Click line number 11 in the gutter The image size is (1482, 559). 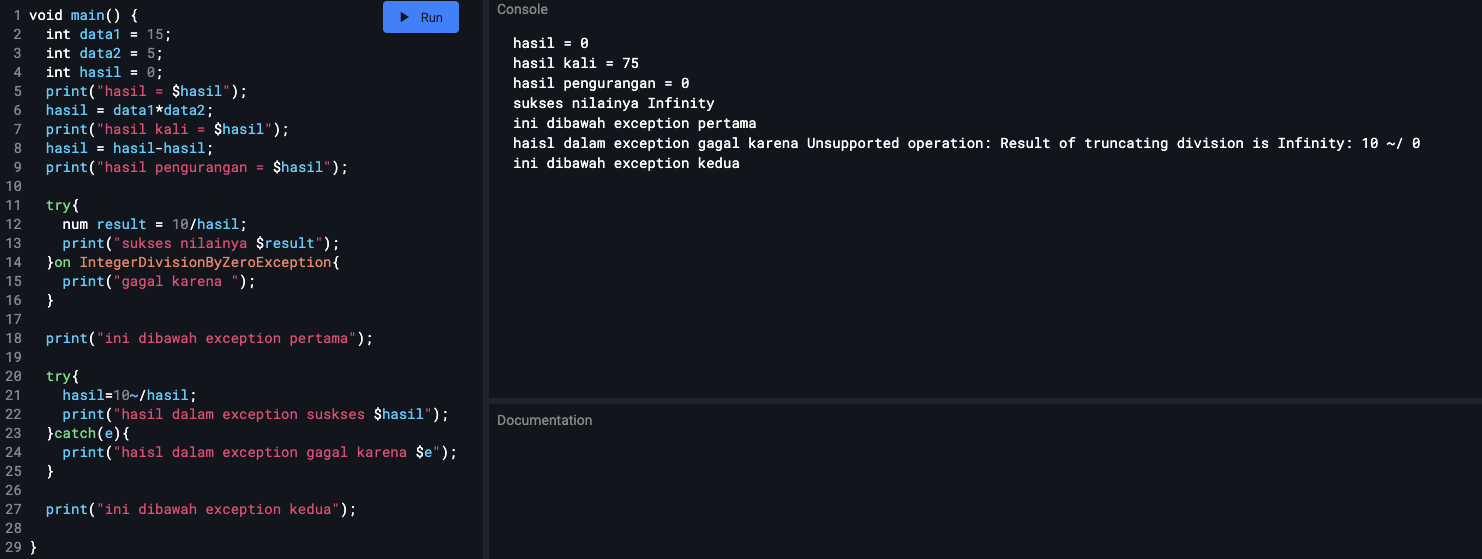click(x=13, y=205)
